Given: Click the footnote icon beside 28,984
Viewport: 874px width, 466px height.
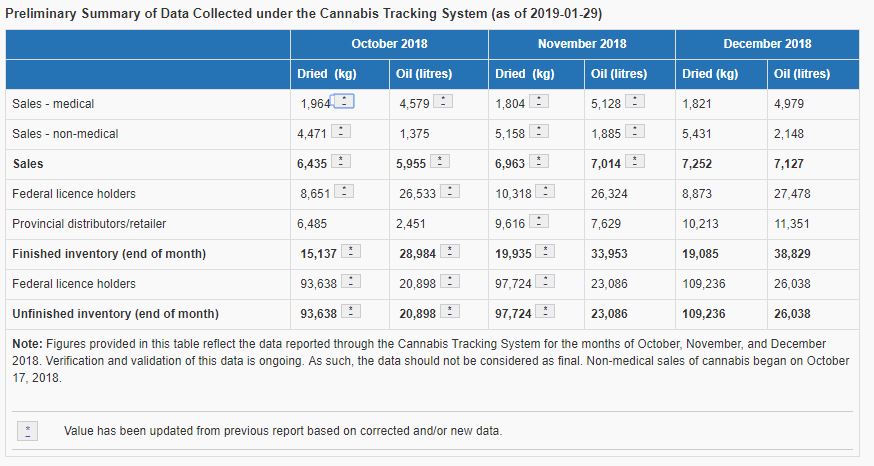Looking at the screenshot, I should pyautogui.click(x=450, y=253).
